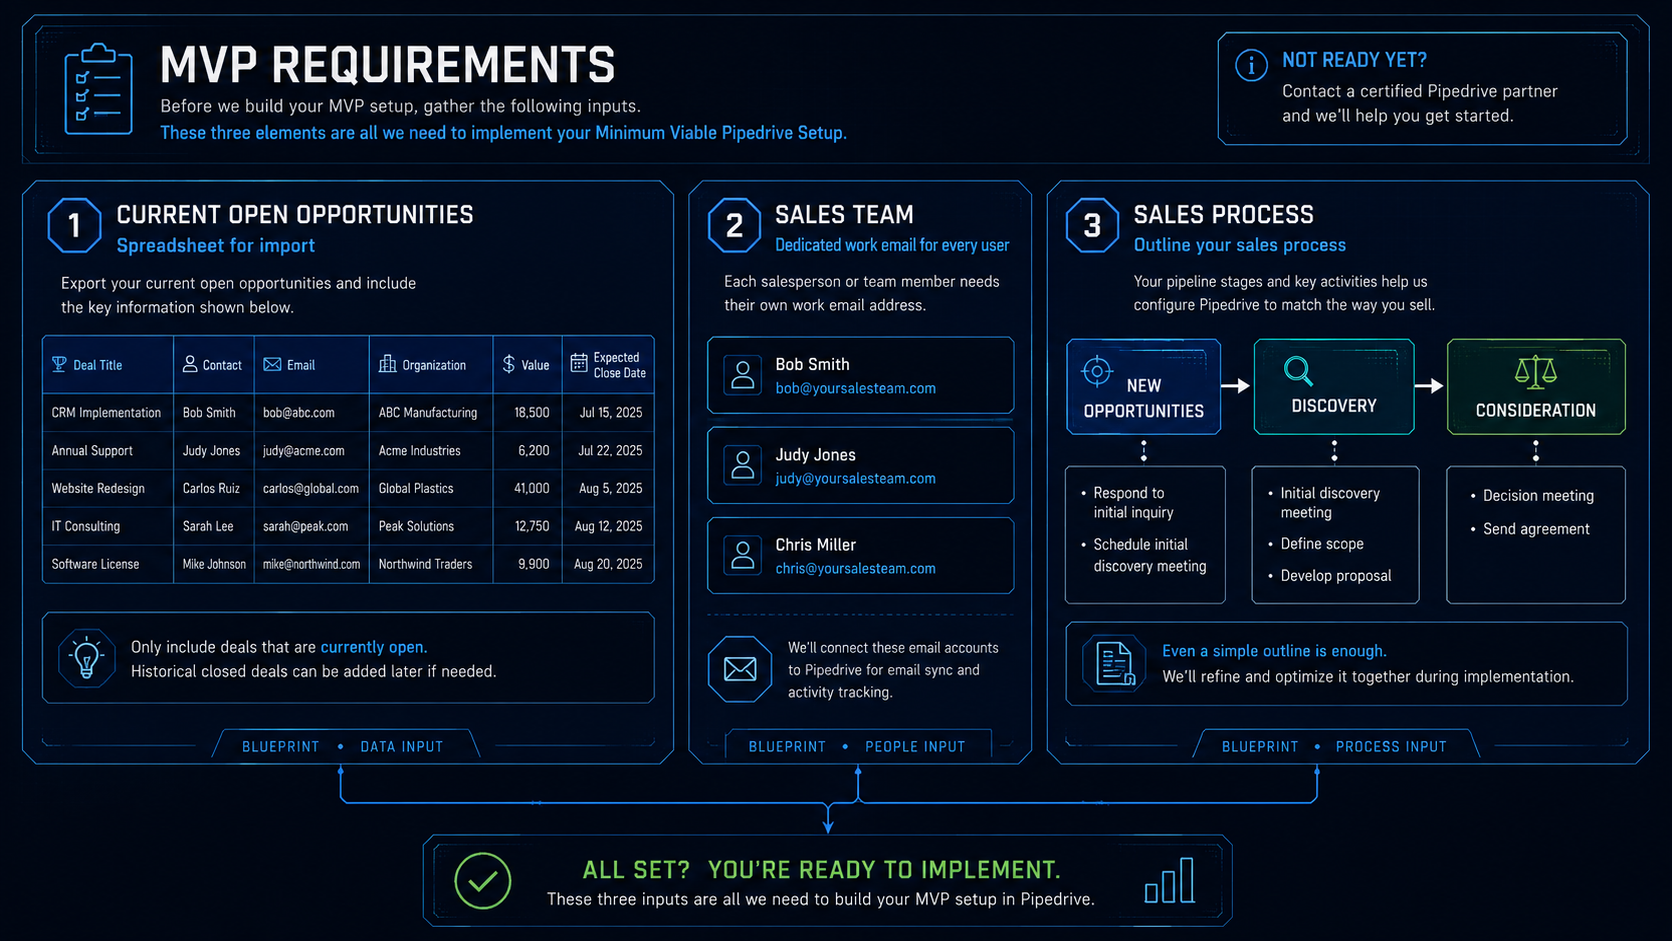The width and height of the screenshot is (1672, 941).
Task: Click Judy Jones's user avatar icon
Action: tap(743, 465)
